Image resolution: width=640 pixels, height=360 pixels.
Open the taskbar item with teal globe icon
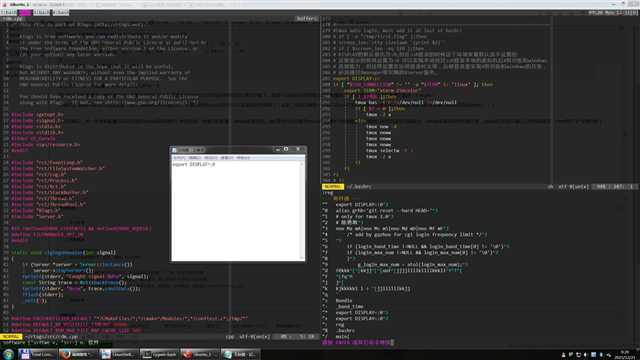click(240, 354)
